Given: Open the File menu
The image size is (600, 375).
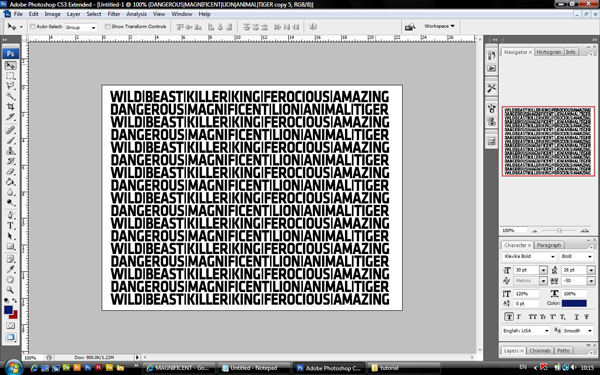Looking at the screenshot, I should [x=18, y=14].
